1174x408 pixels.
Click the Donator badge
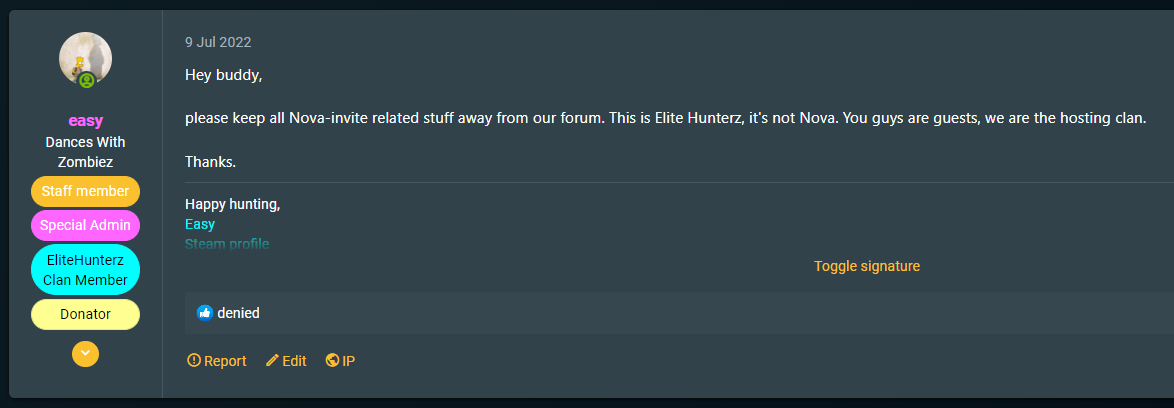pyautogui.click(x=85, y=314)
